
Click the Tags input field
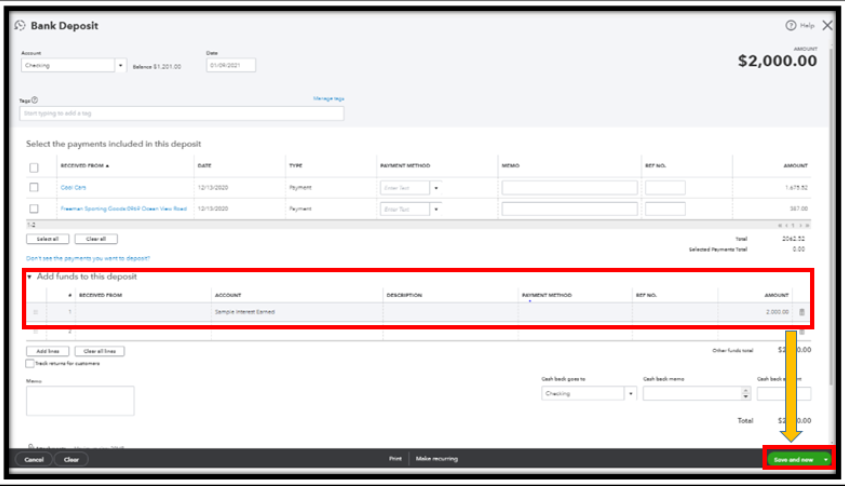(x=182, y=113)
